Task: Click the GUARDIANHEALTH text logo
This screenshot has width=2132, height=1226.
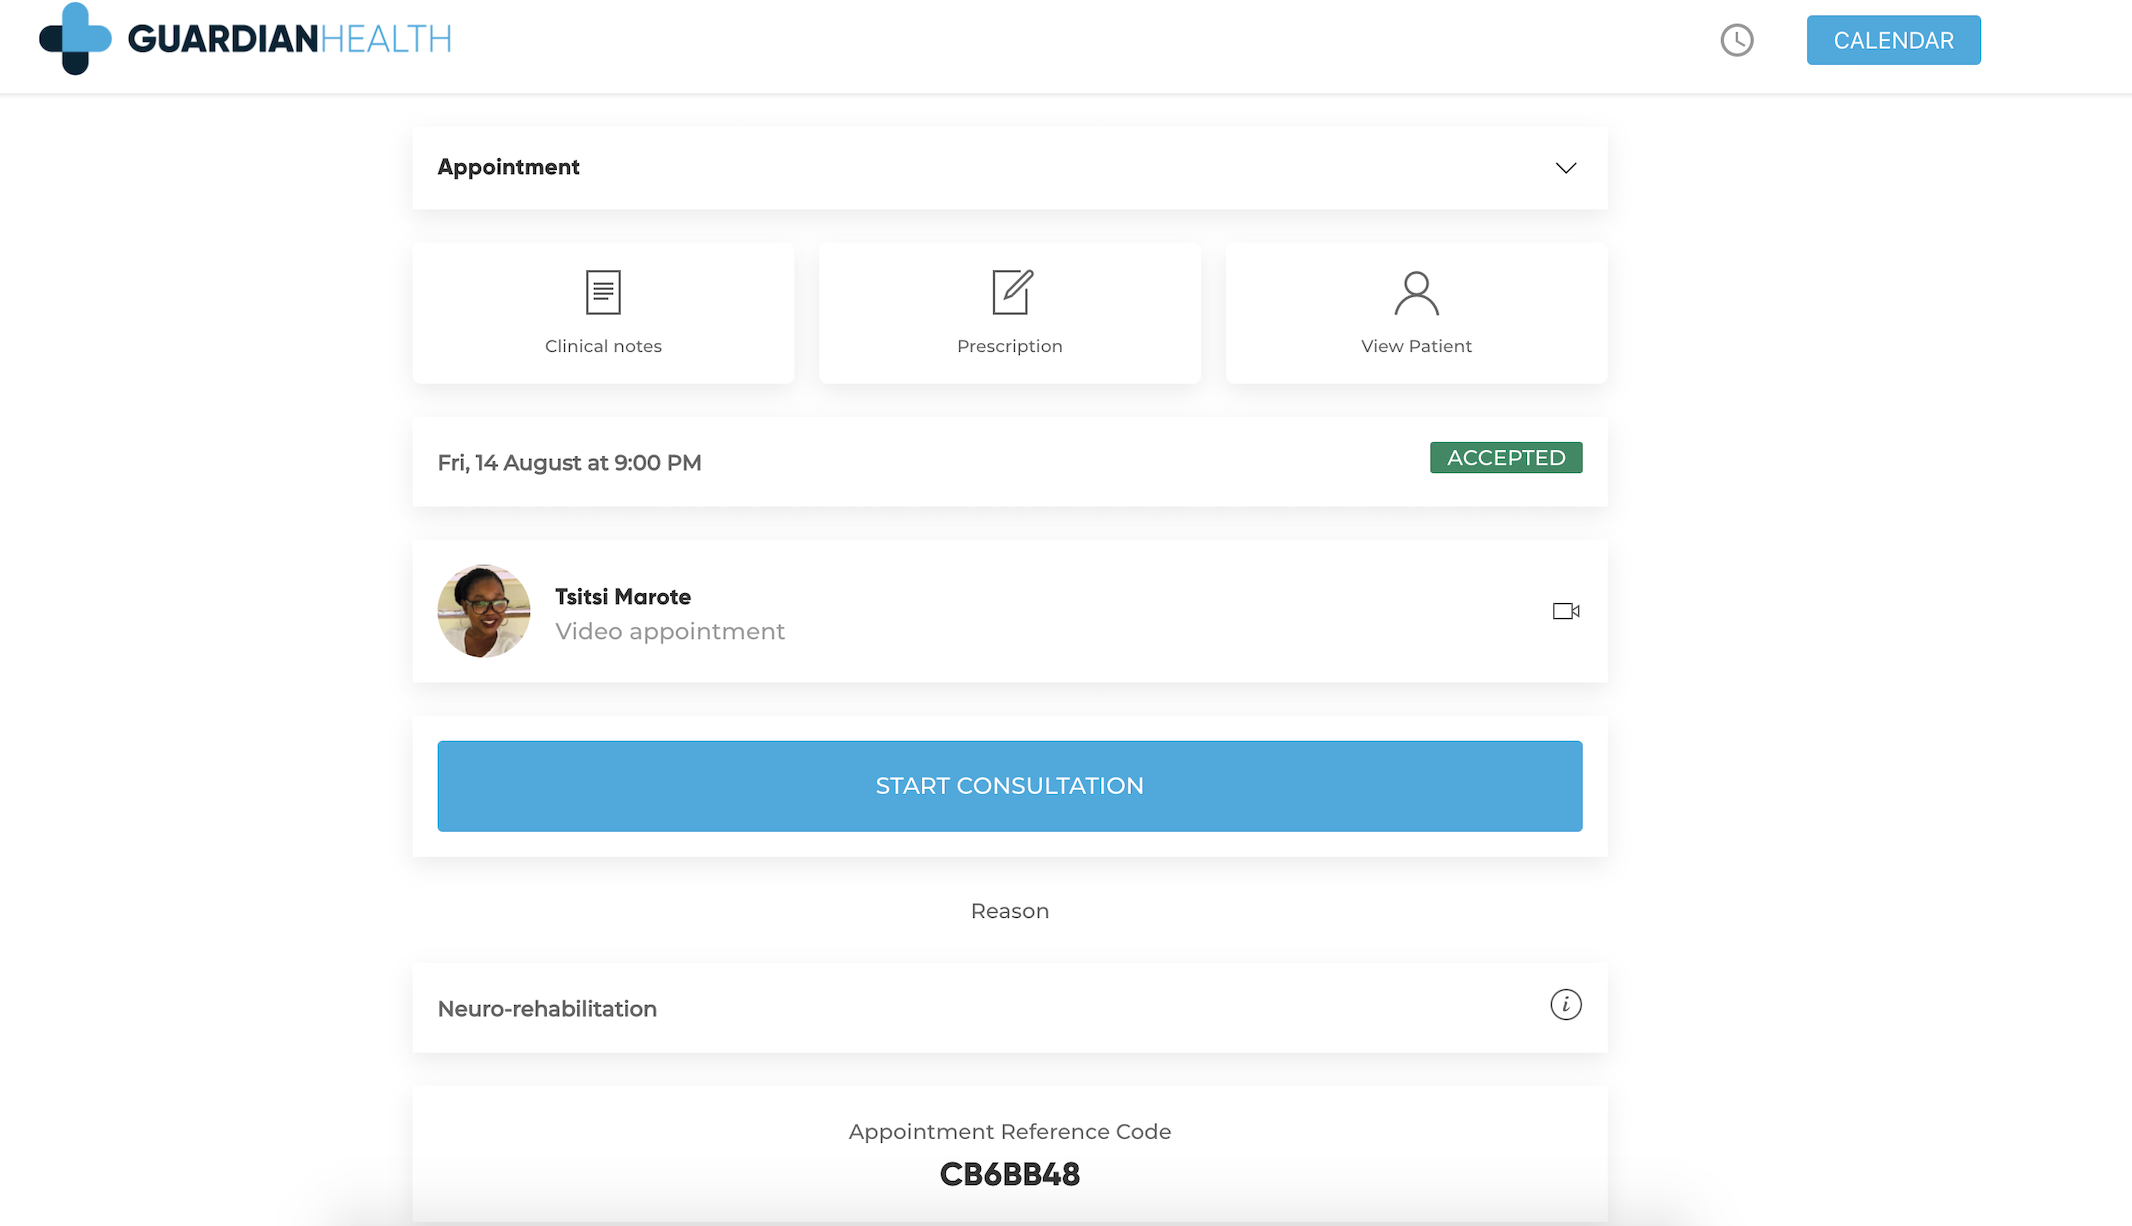Action: (289, 39)
